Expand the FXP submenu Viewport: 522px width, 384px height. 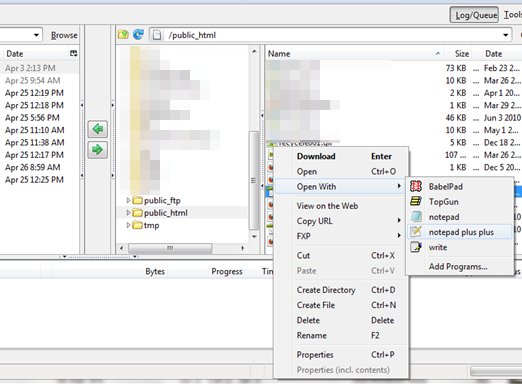click(x=399, y=236)
